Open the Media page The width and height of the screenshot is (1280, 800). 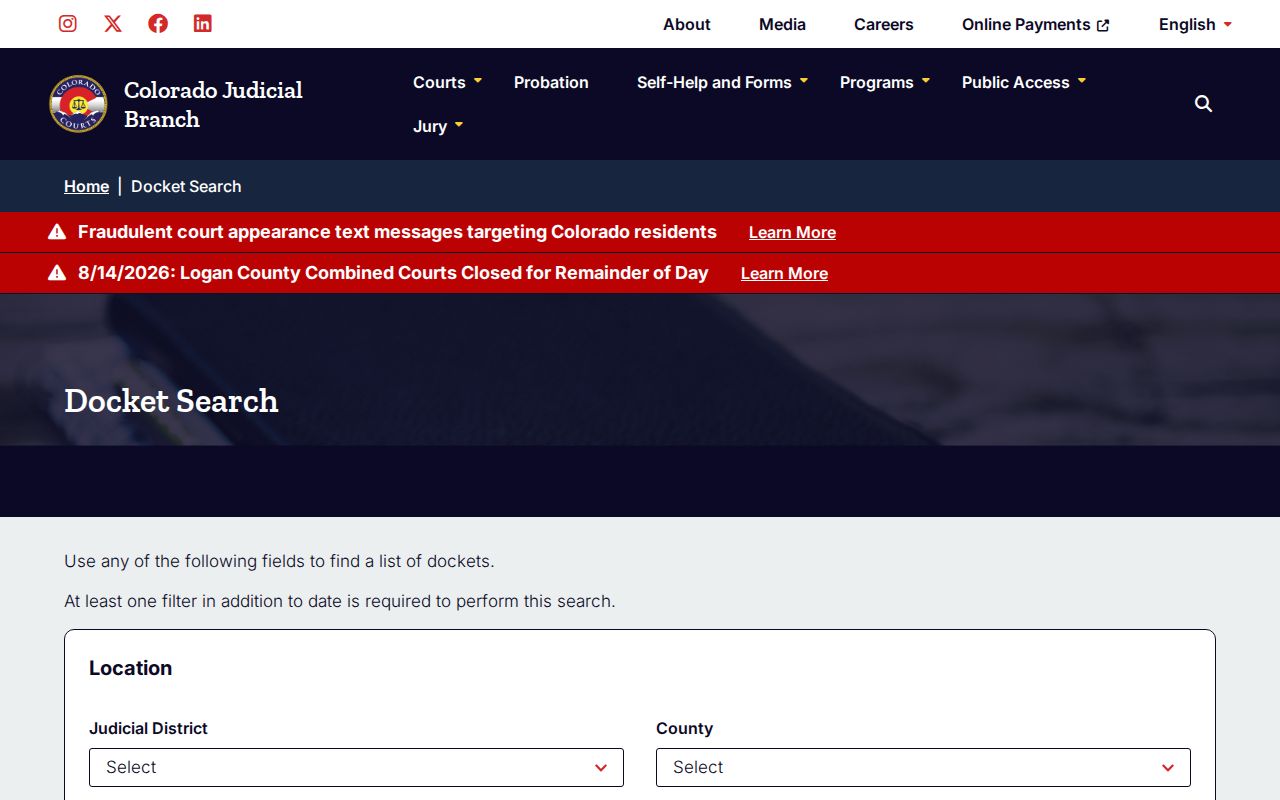(x=782, y=24)
